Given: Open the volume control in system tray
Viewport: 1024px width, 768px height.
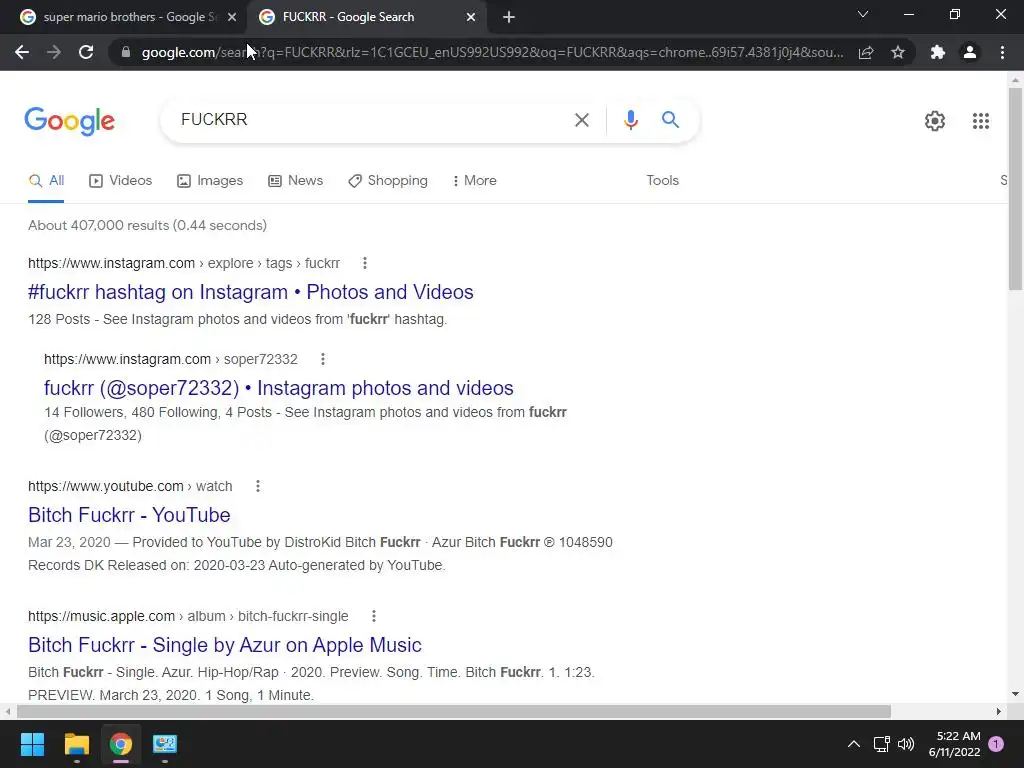Looking at the screenshot, I should tap(906, 744).
